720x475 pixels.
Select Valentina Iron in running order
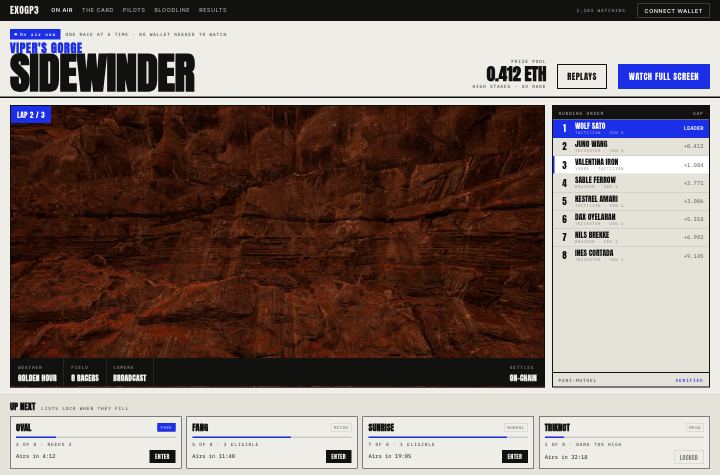pyautogui.click(x=631, y=164)
